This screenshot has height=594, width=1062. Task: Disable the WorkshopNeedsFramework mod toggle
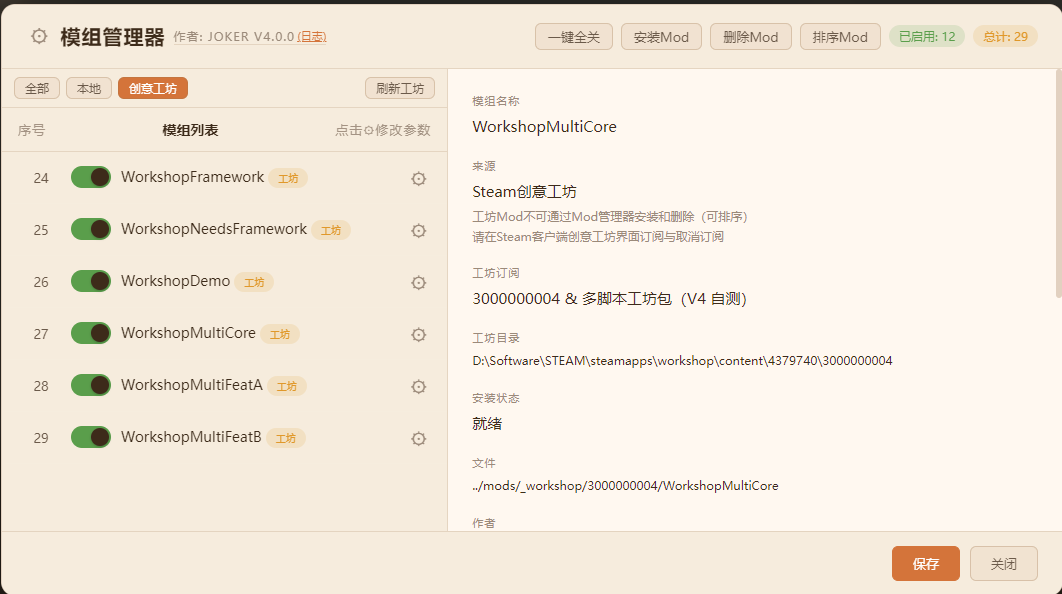coord(91,229)
